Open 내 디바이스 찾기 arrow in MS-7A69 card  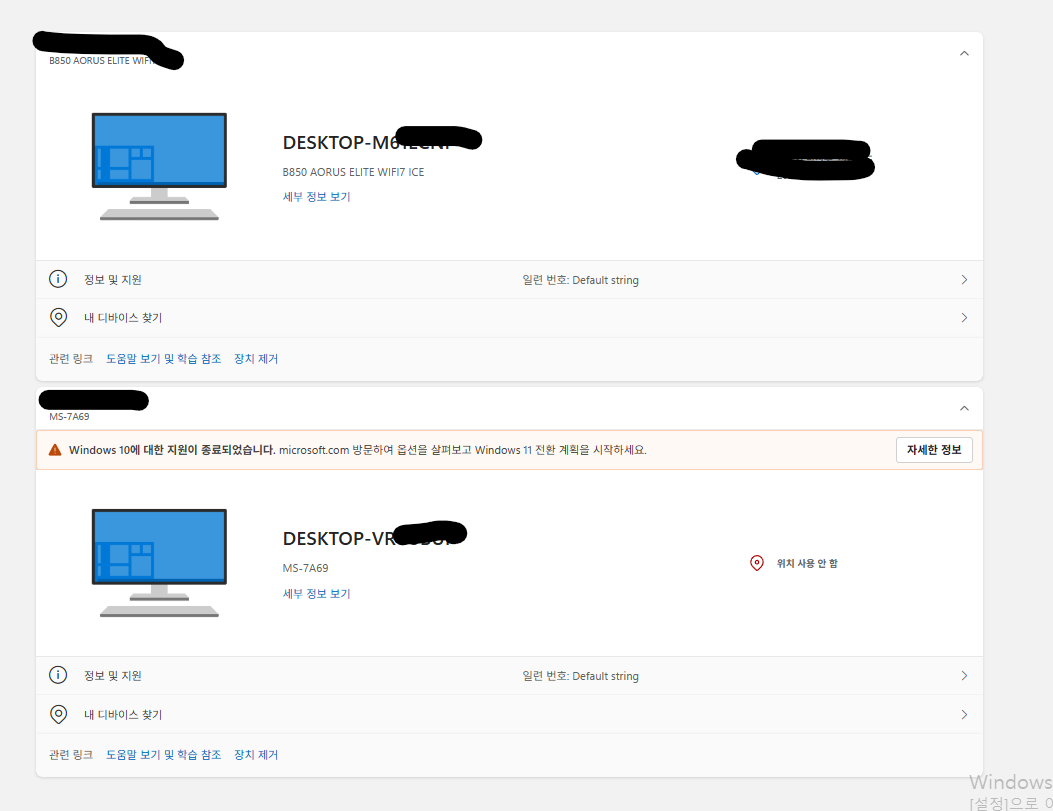964,714
